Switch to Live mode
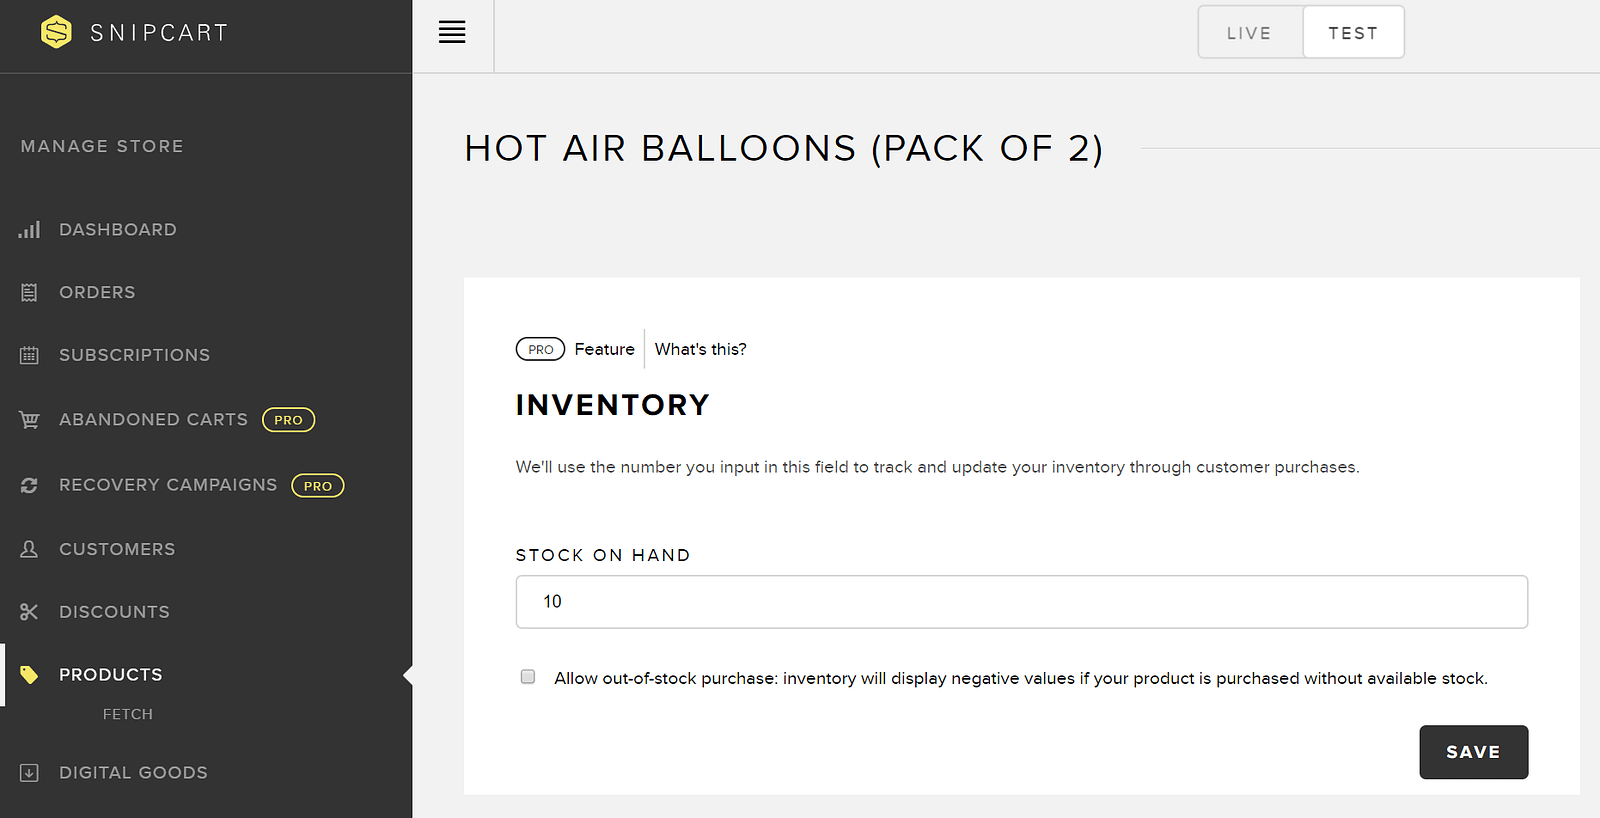The height and width of the screenshot is (818, 1600). [1249, 33]
